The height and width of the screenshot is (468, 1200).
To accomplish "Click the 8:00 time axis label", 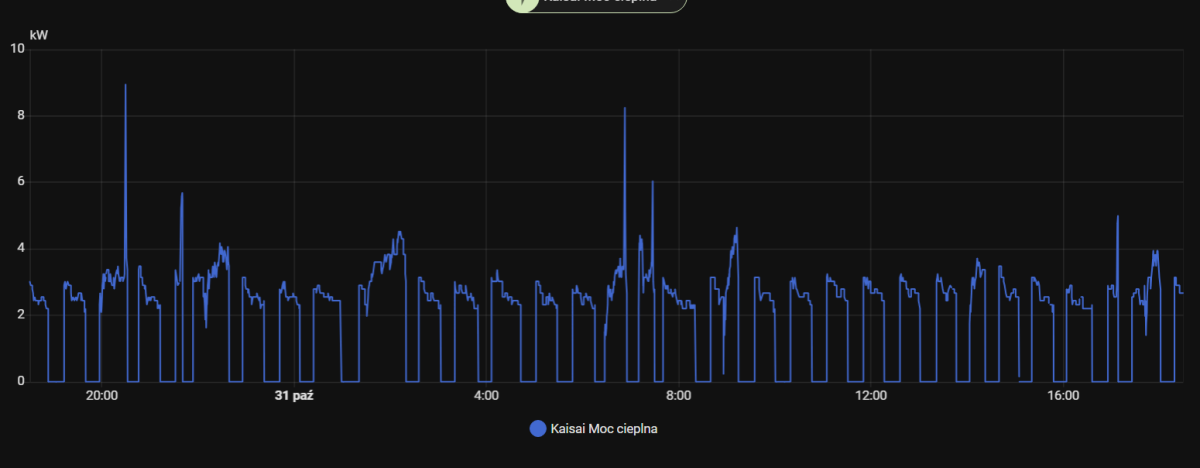I will 678,396.
